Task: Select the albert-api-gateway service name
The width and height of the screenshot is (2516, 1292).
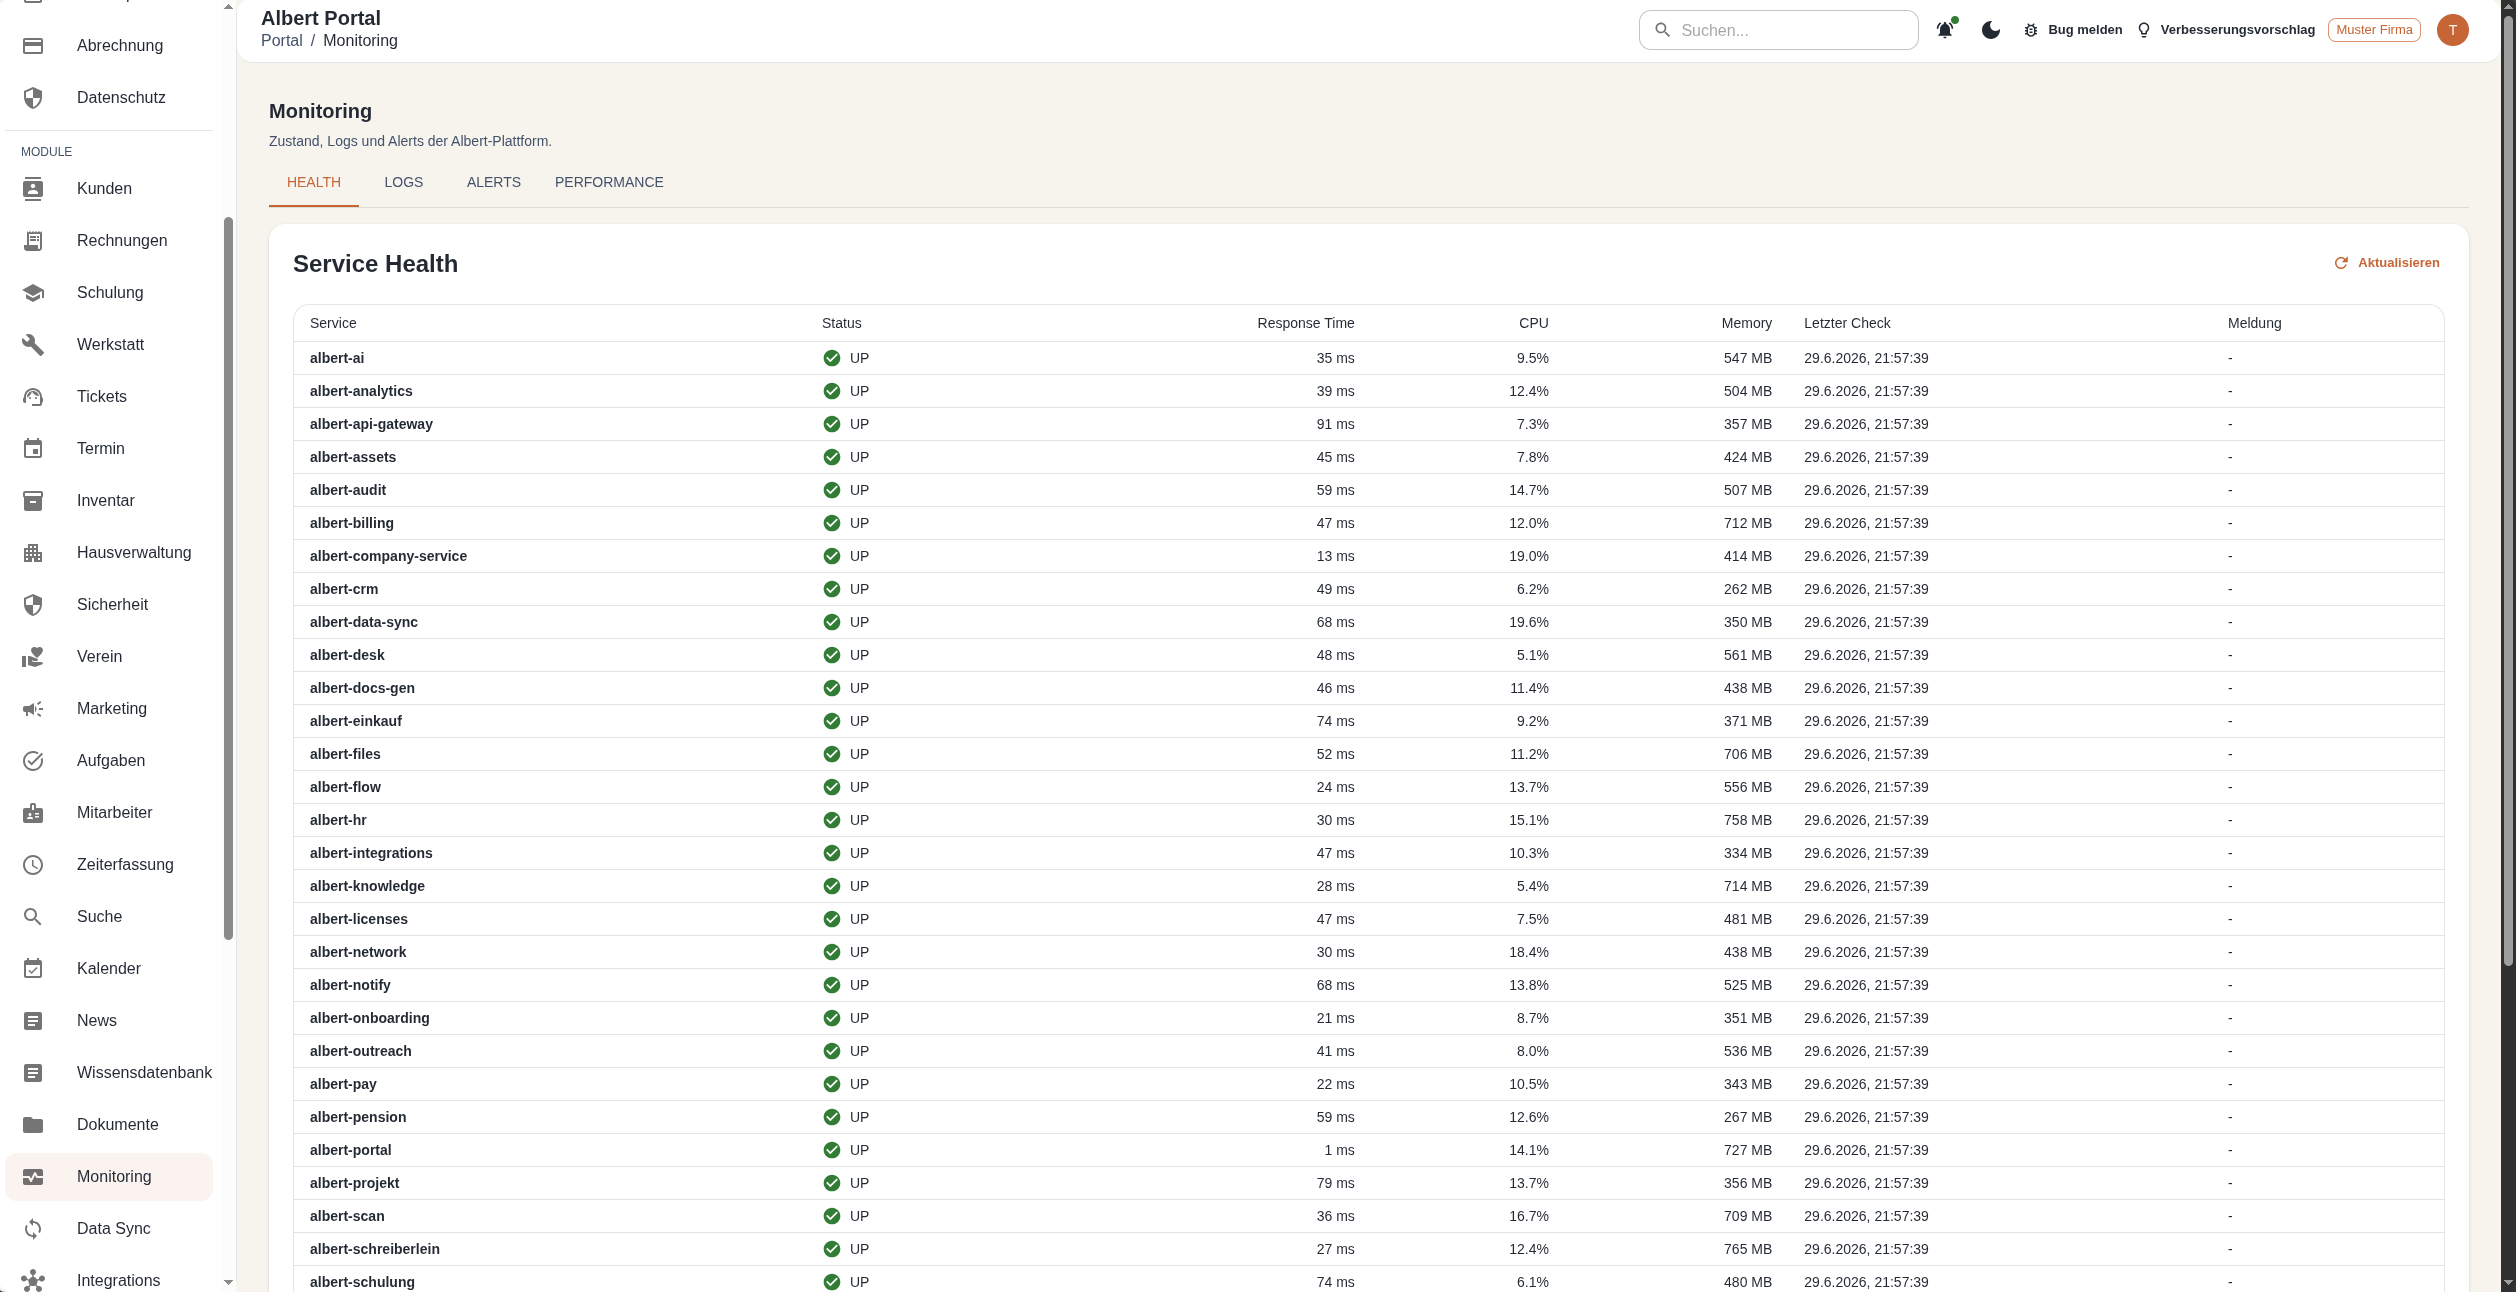Action: [371, 424]
